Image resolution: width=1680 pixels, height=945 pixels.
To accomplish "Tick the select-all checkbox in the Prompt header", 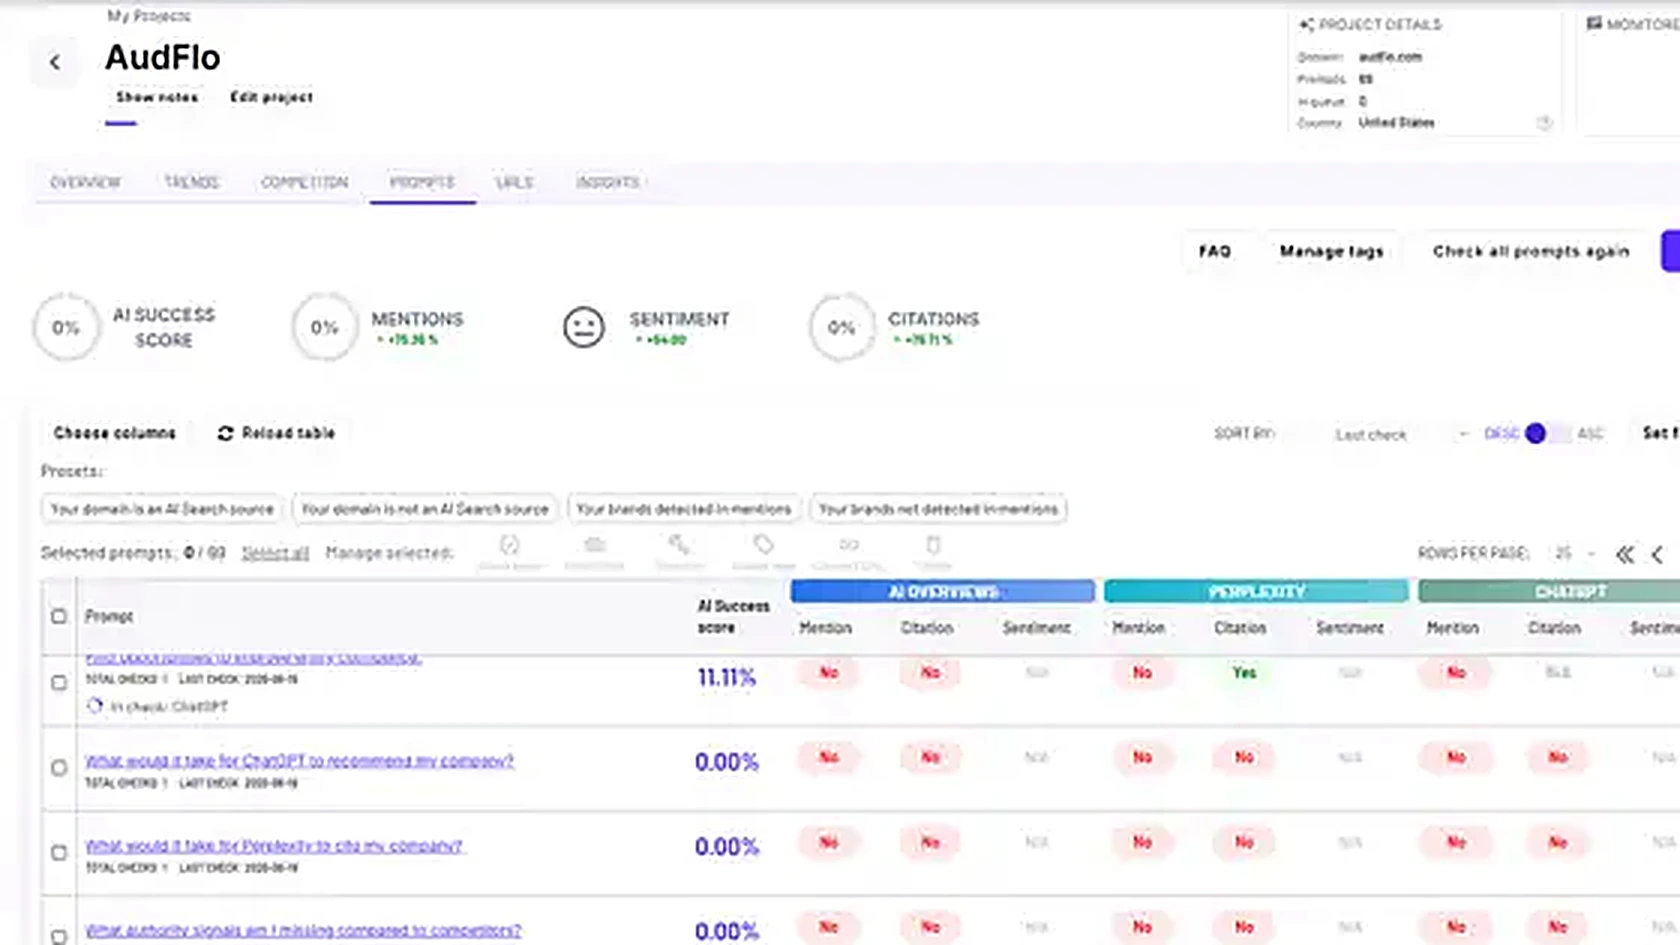I will [59, 616].
